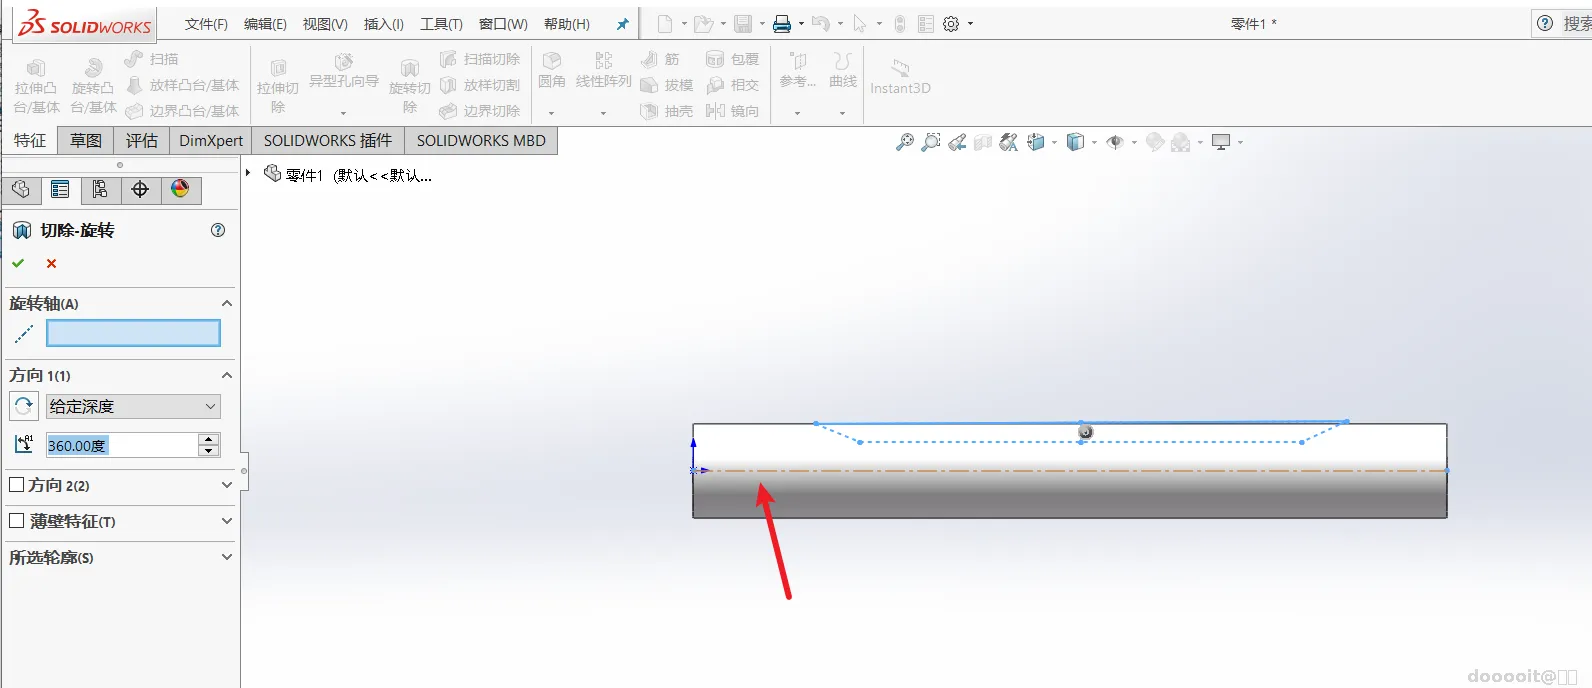Open the 帮助(H) menu
The image size is (1592, 688).
tap(567, 24)
